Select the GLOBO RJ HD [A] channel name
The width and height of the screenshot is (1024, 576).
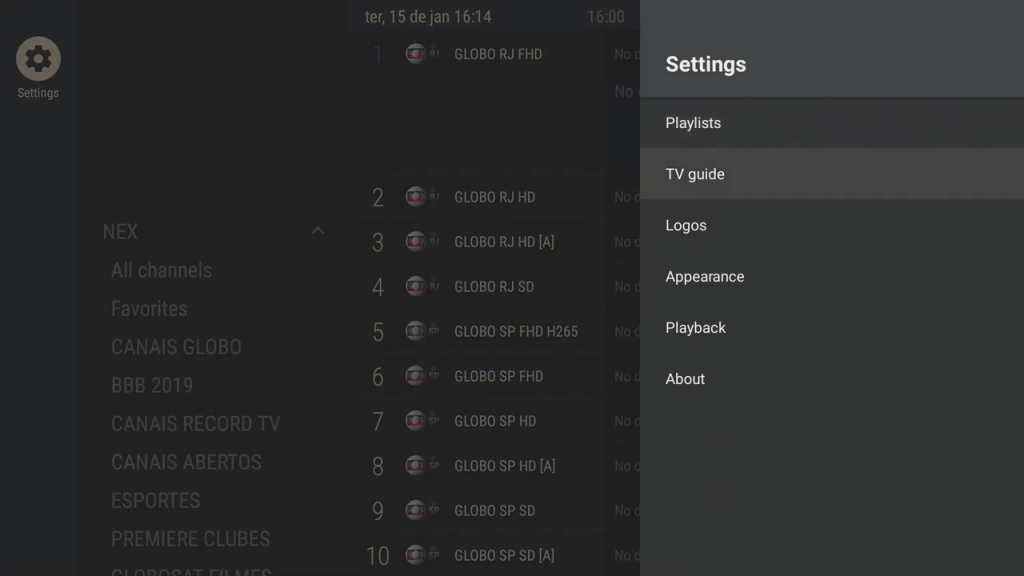point(504,242)
